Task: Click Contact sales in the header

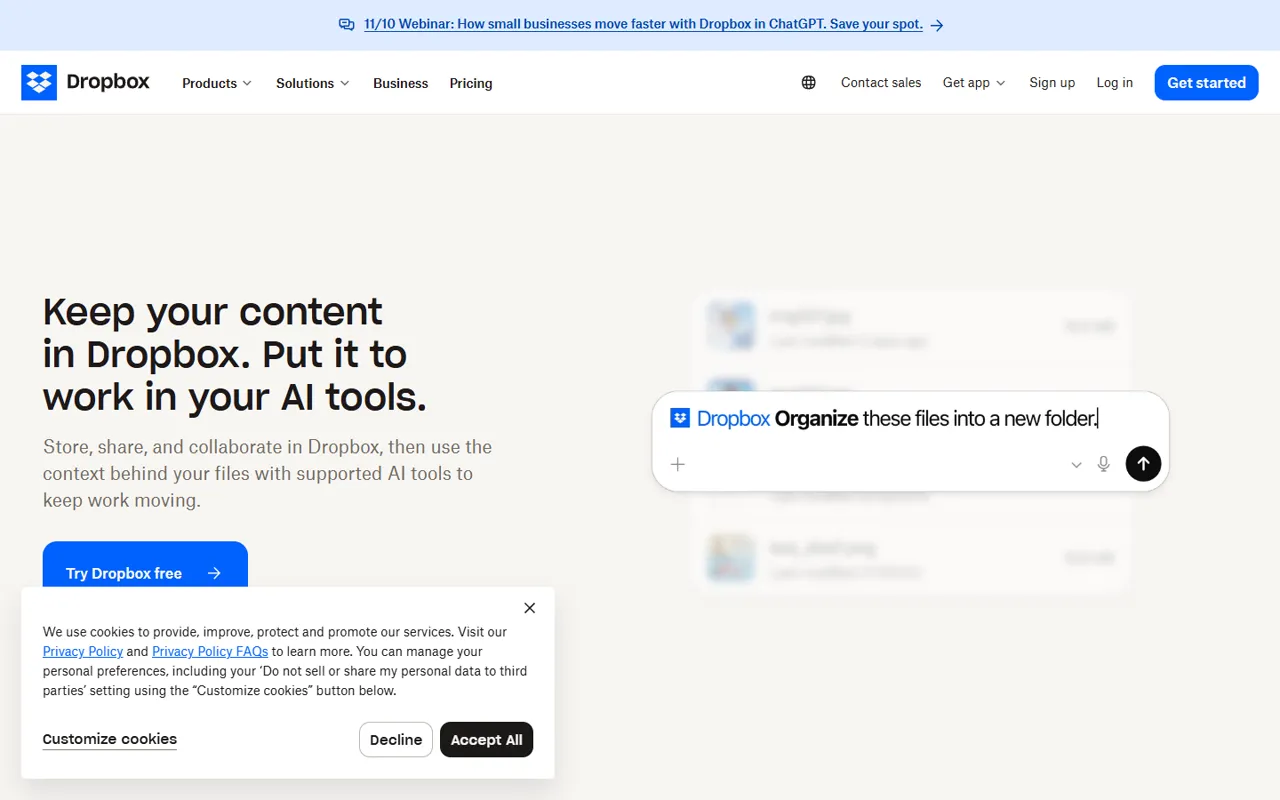Action: pos(881,83)
